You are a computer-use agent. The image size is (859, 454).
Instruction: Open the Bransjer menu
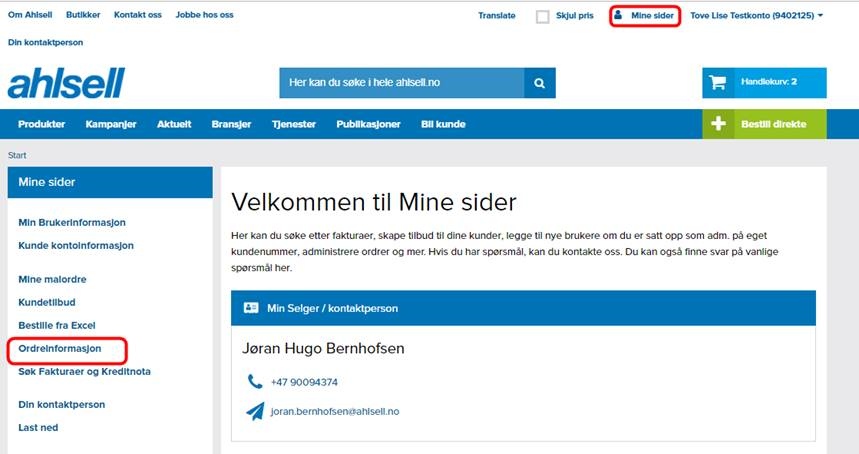[x=231, y=124]
